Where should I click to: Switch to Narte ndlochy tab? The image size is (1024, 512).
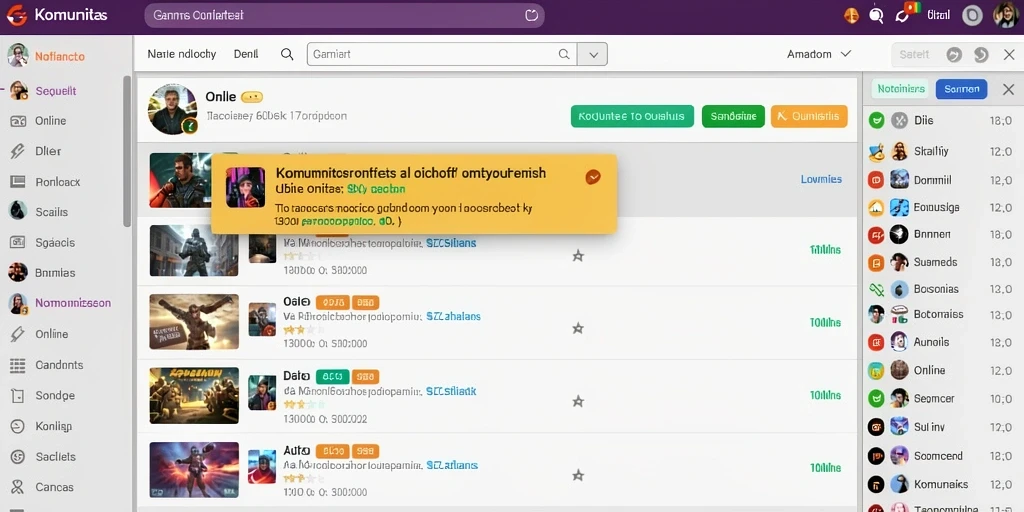tap(182, 54)
